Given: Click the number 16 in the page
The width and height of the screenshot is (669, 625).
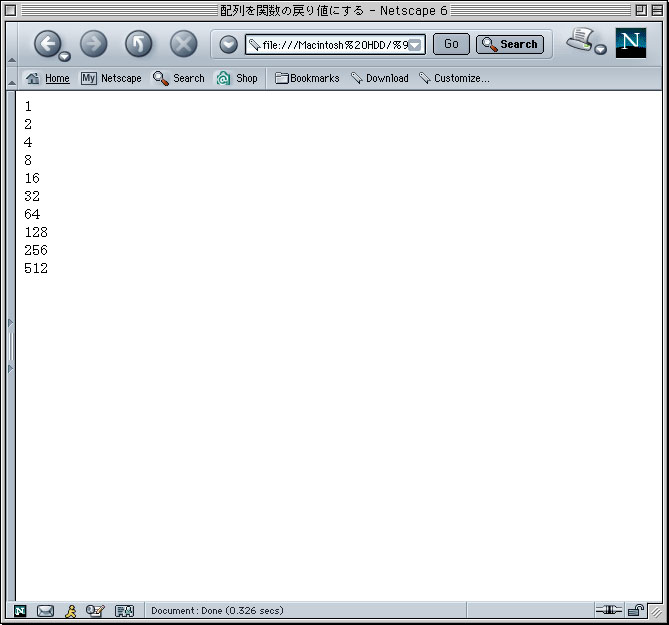Looking at the screenshot, I should click(x=32, y=178).
